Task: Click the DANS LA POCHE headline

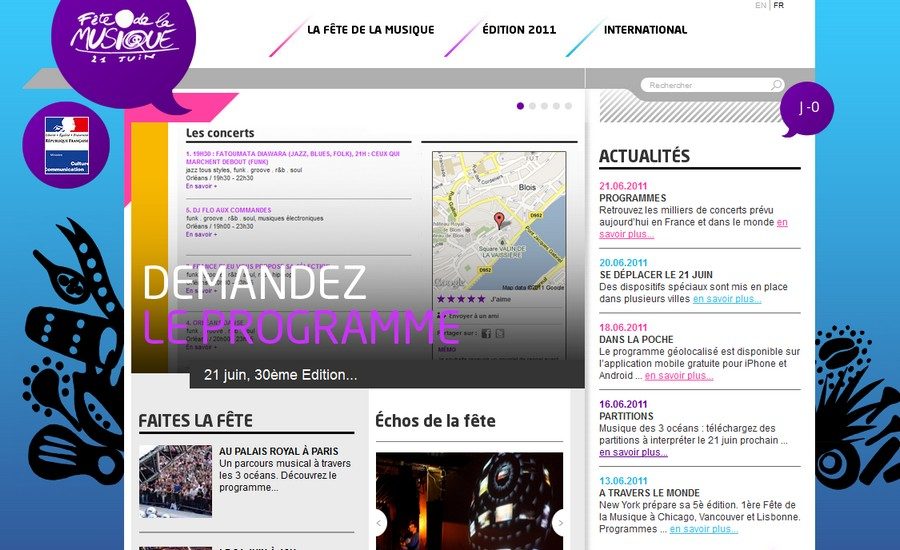Action: tap(636, 339)
